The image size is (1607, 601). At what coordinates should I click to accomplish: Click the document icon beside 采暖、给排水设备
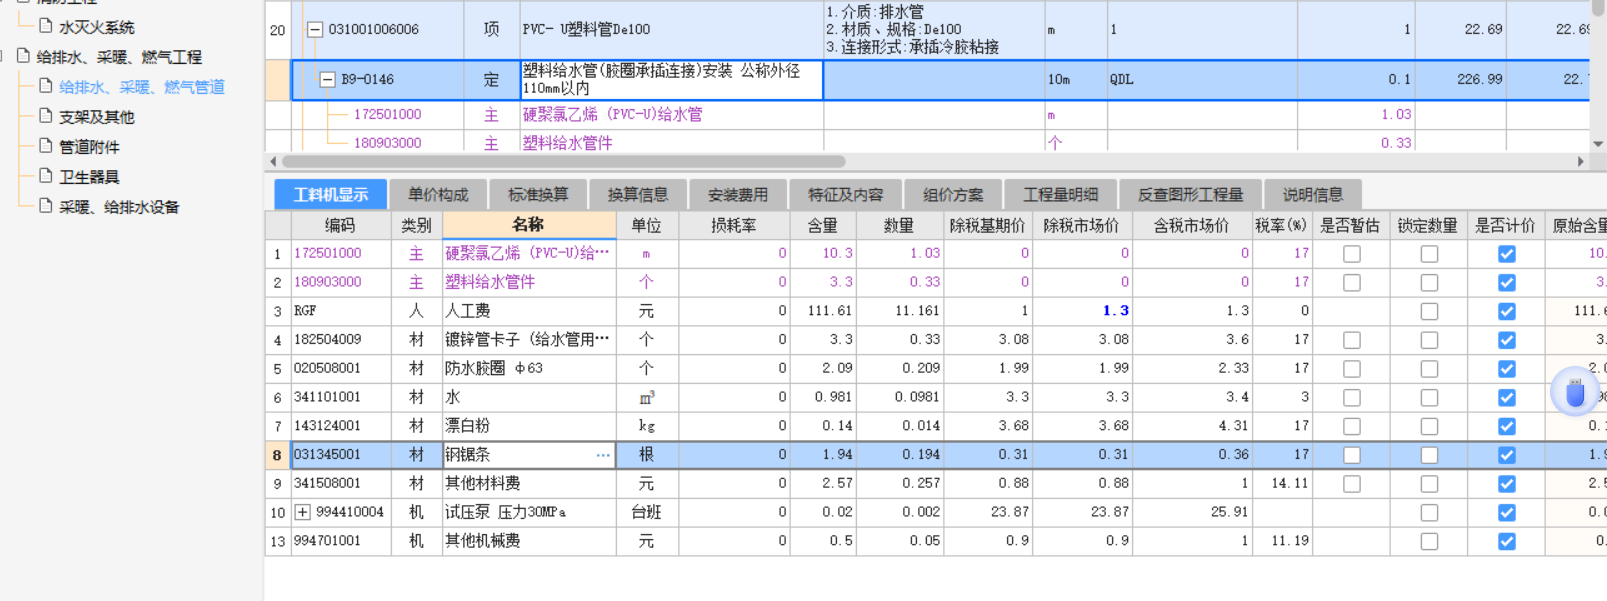45,206
